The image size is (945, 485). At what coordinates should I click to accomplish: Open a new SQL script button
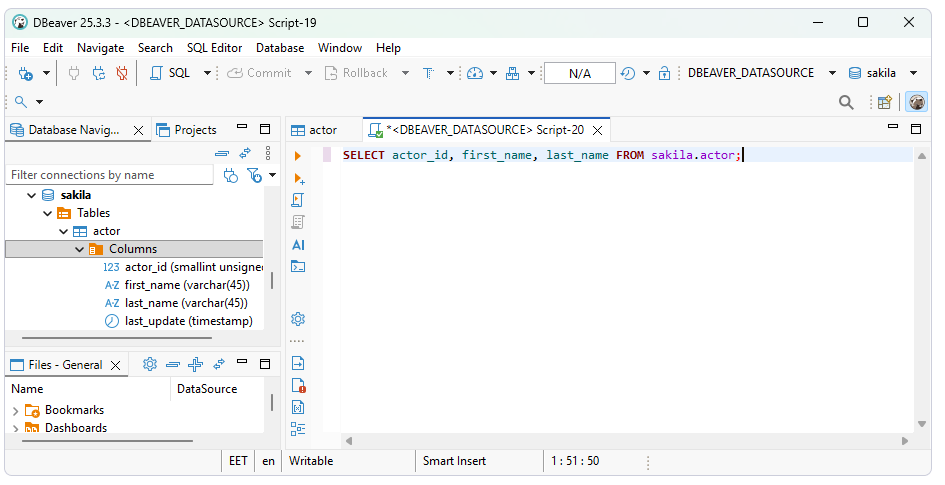click(x=170, y=74)
